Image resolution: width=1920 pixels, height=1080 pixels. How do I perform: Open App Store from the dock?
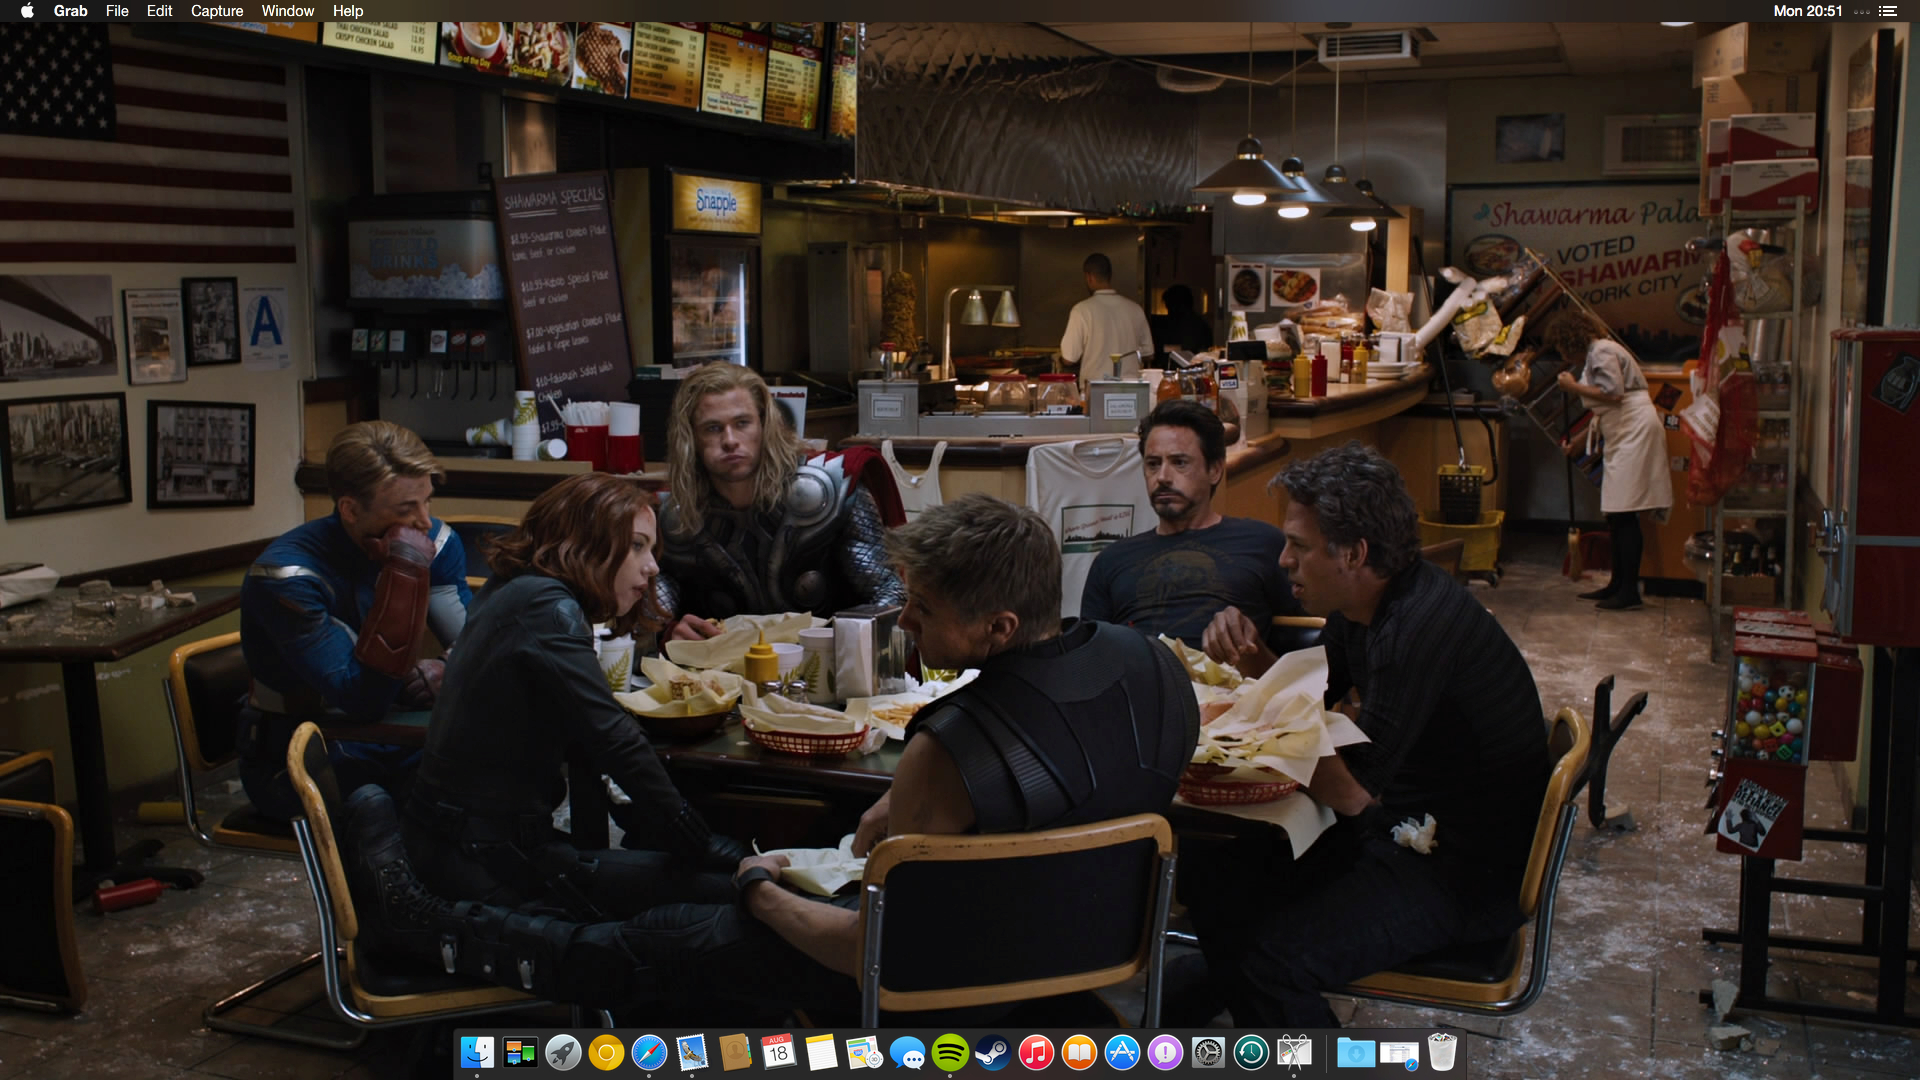1122,1052
